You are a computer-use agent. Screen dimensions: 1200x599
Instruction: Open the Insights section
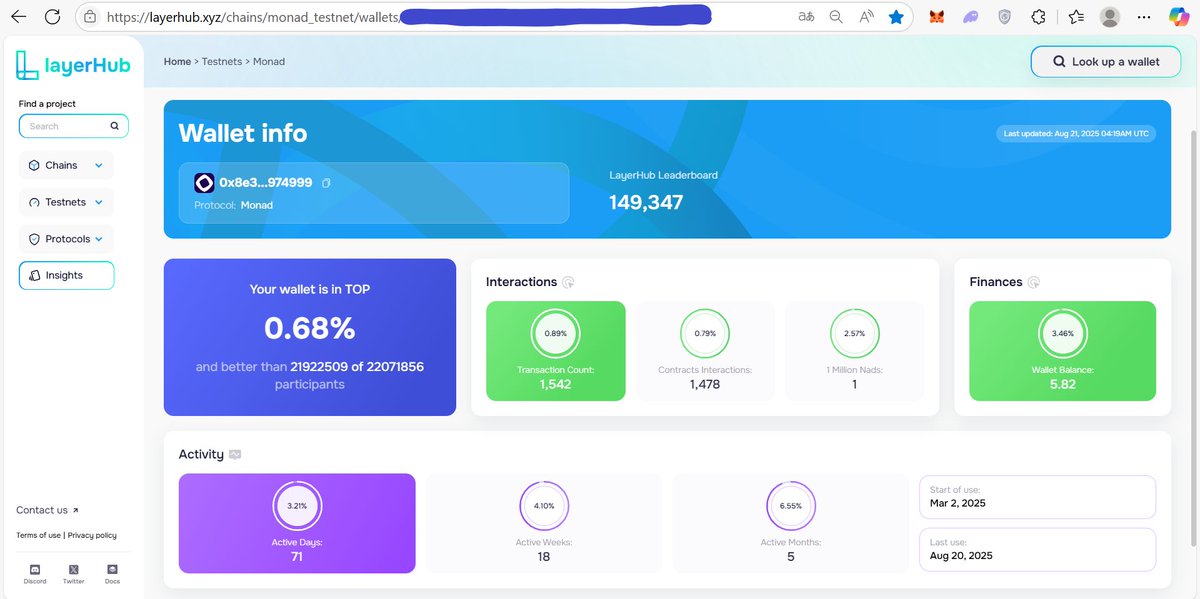pyautogui.click(x=66, y=275)
